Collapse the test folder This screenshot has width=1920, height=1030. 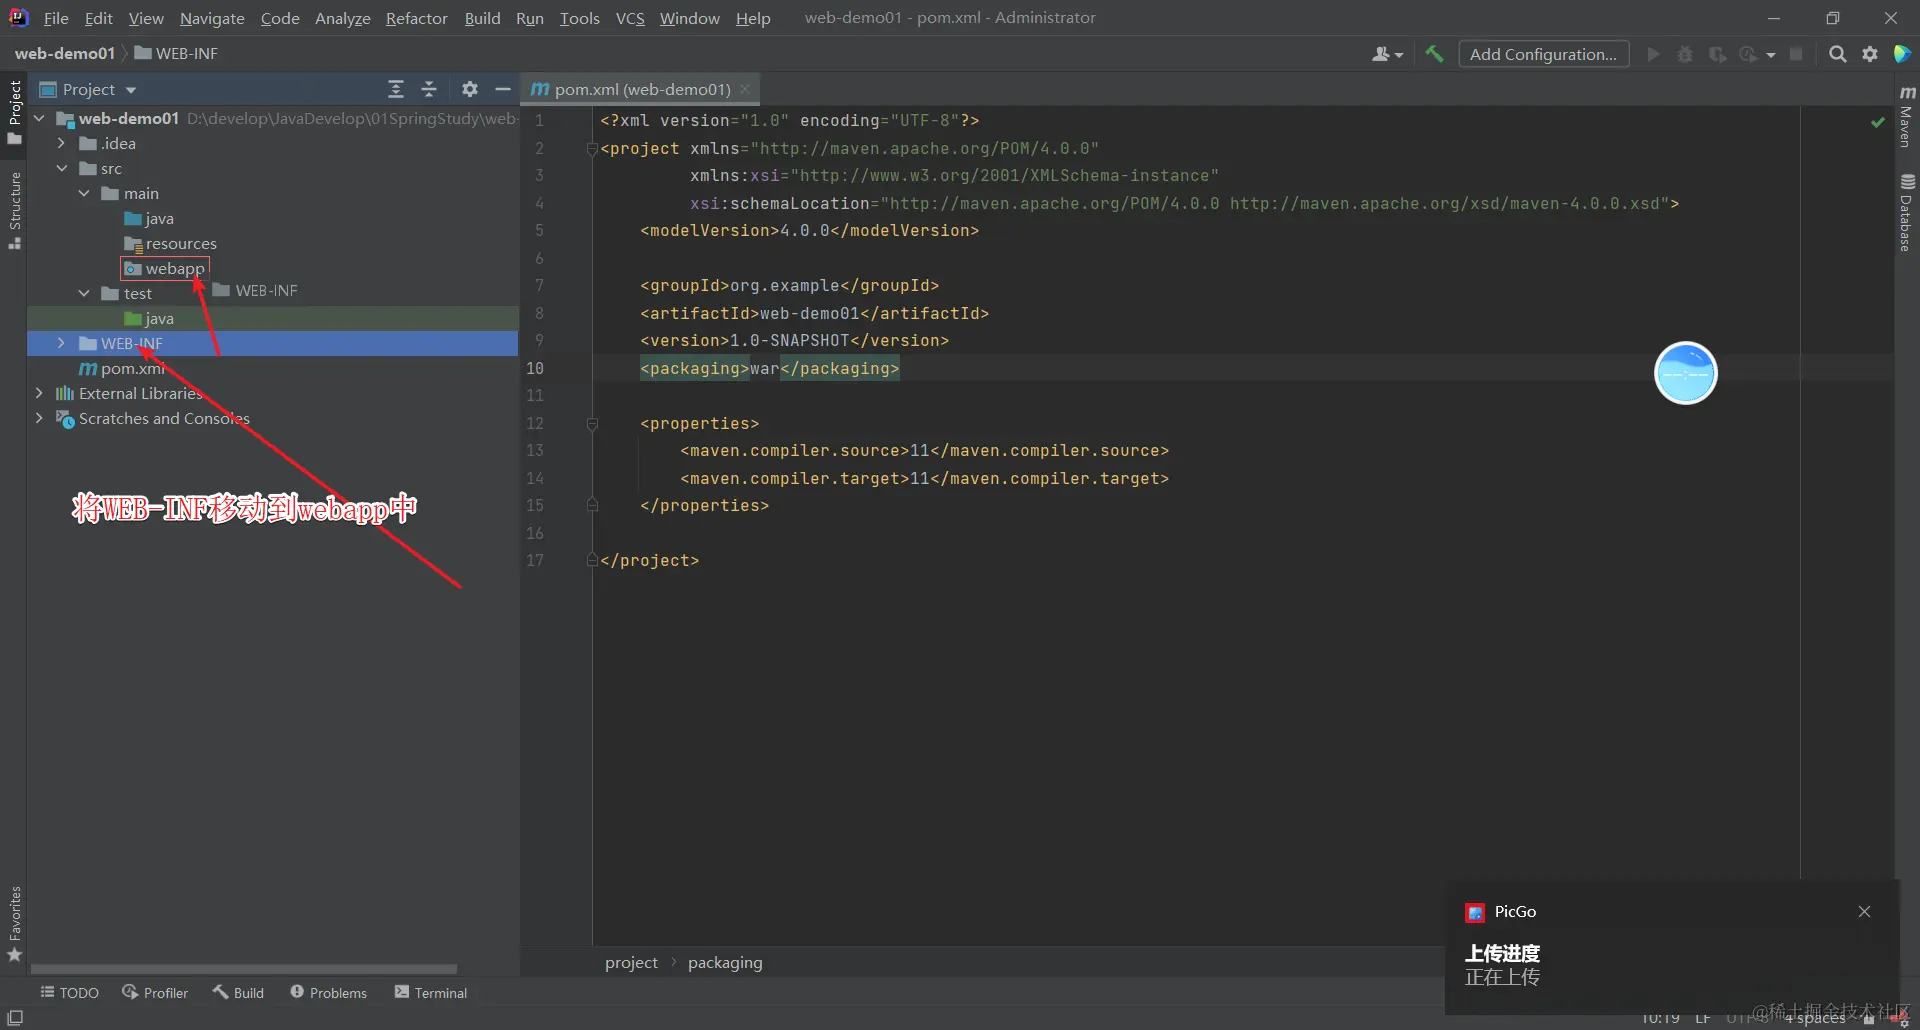click(84, 293)
